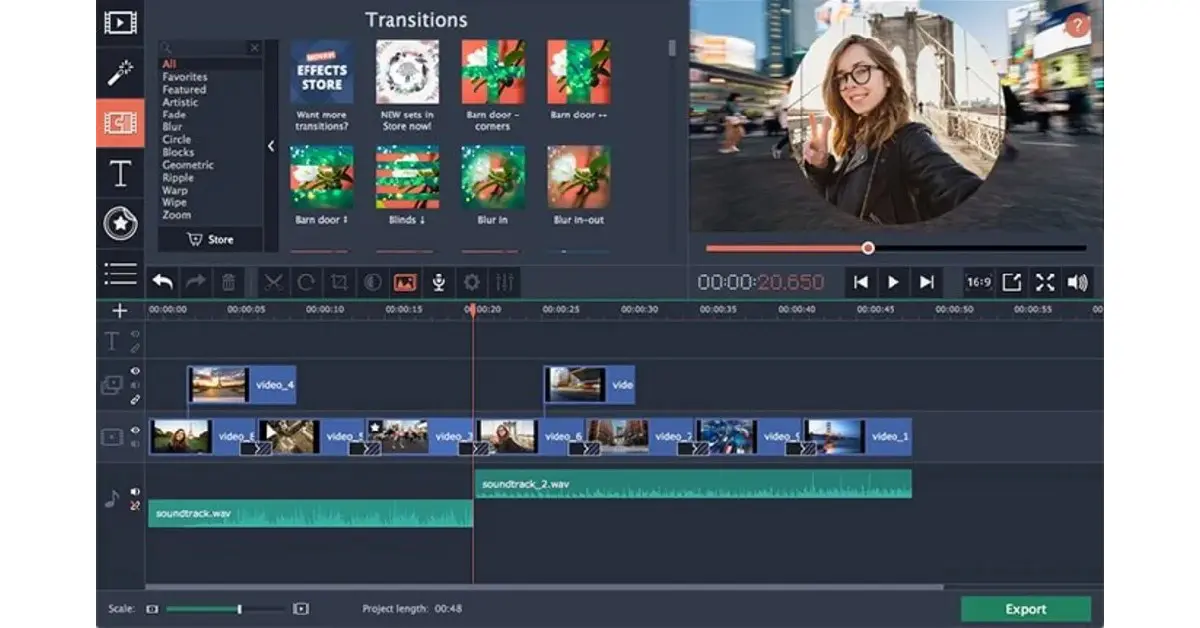
Task: Select the Geometric transitions category
Action: (x=187, y=165)
